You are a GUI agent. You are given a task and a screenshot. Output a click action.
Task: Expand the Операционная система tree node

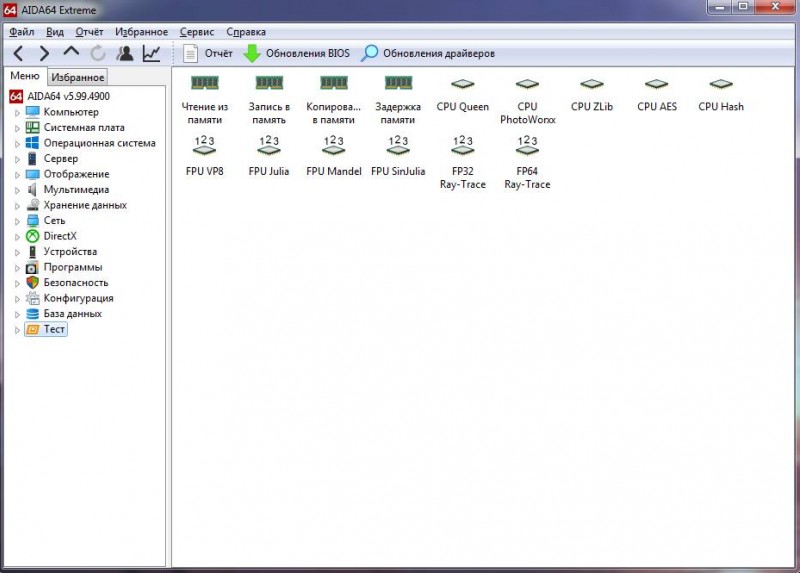pyautogui.click(x=17, y=143)
